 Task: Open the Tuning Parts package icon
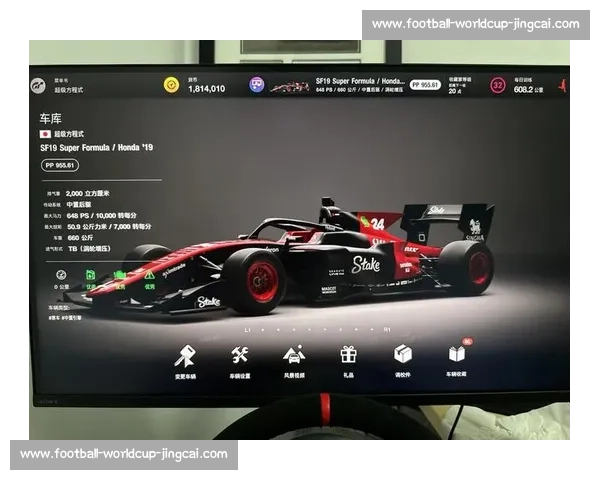pos(403,354)
